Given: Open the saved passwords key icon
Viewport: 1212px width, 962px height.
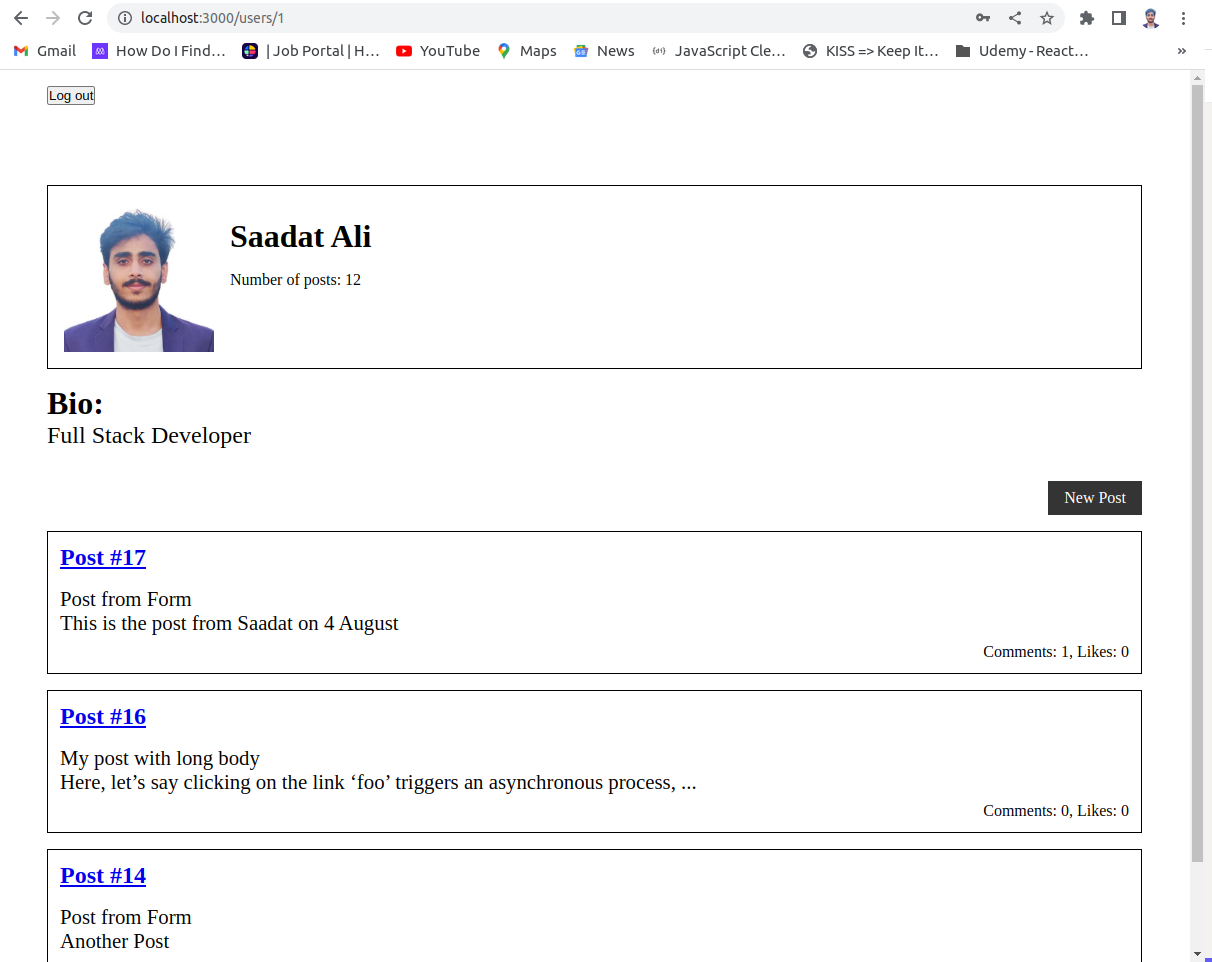Looking at the screenshot, I should coord(983,18).
